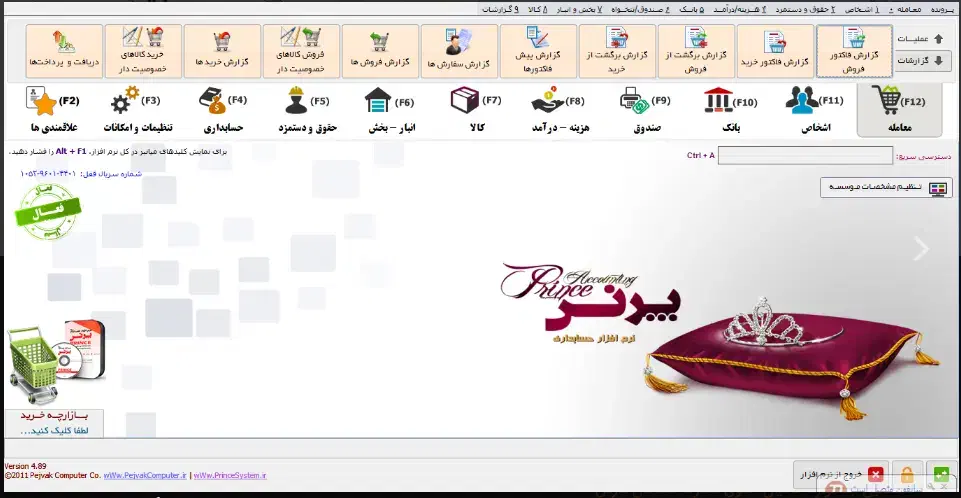Open the wWw.PrinceSystem.ir link

point(230,476)
